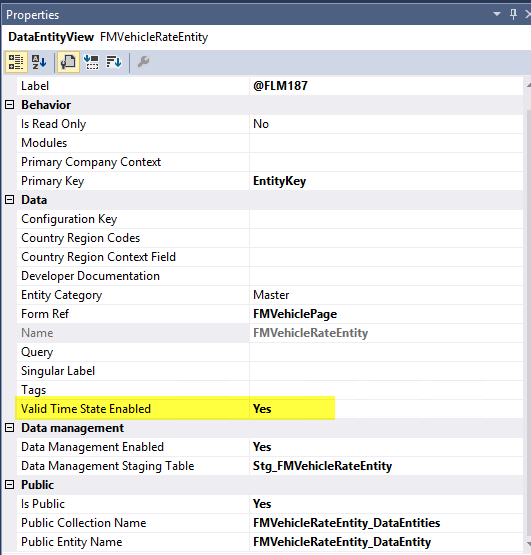531x555 pixels.
Task: Pin the Properties window with auto-hide icon
Action: click(x=513, y=15)
